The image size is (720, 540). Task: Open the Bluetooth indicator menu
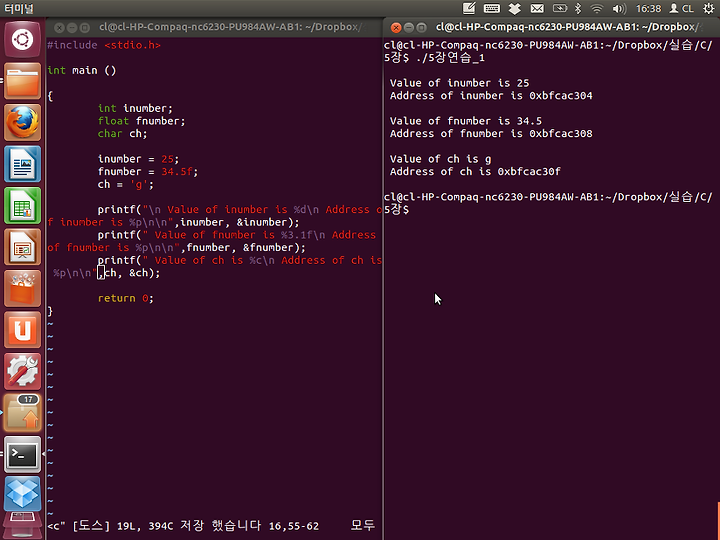[578, 8]
